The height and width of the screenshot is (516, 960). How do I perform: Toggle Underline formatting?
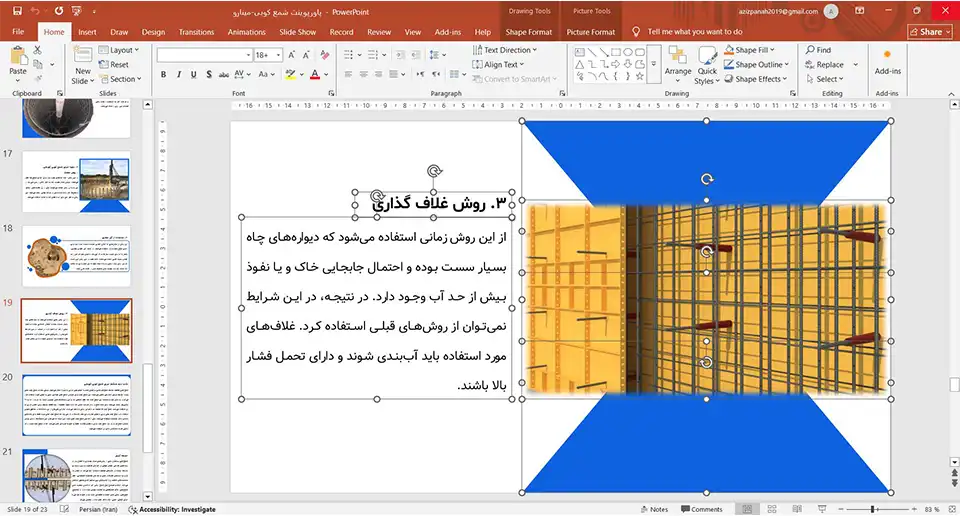coord(193,75)
